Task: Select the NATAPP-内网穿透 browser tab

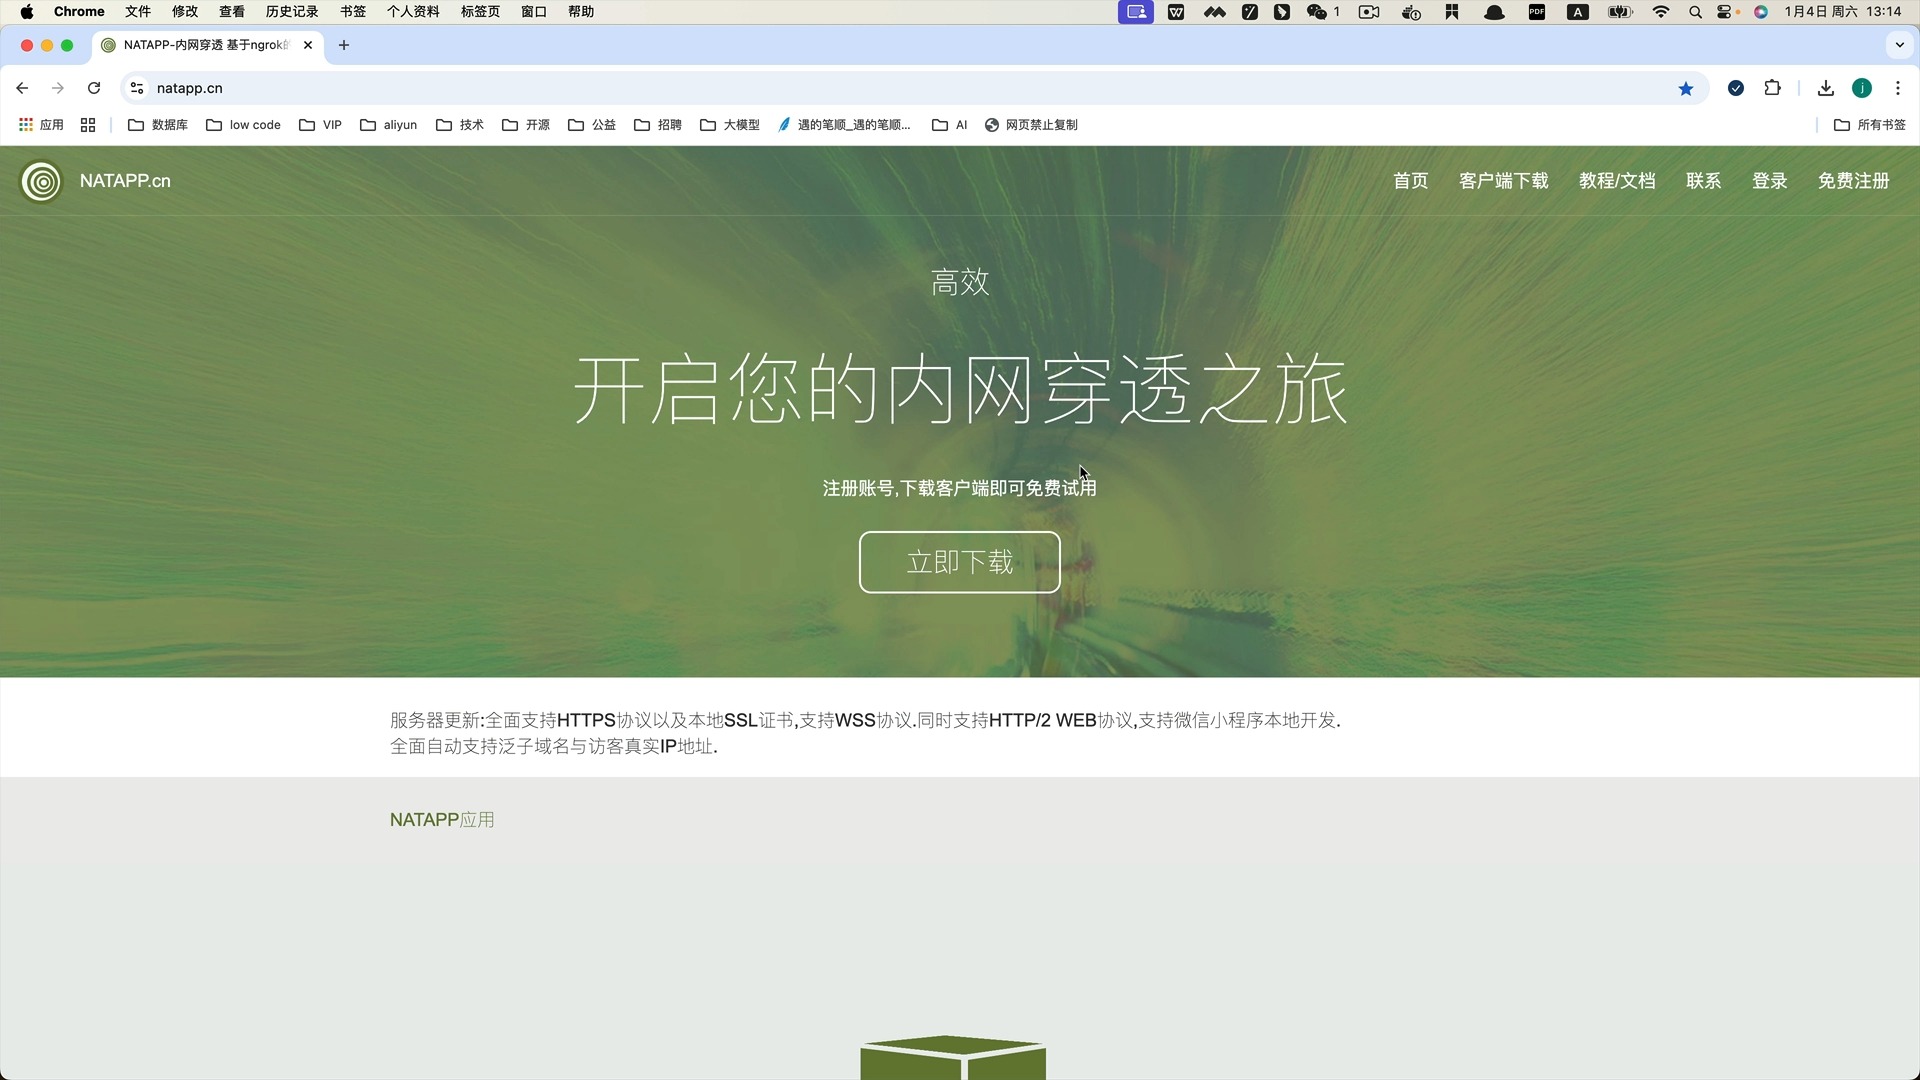Action: 208,45
